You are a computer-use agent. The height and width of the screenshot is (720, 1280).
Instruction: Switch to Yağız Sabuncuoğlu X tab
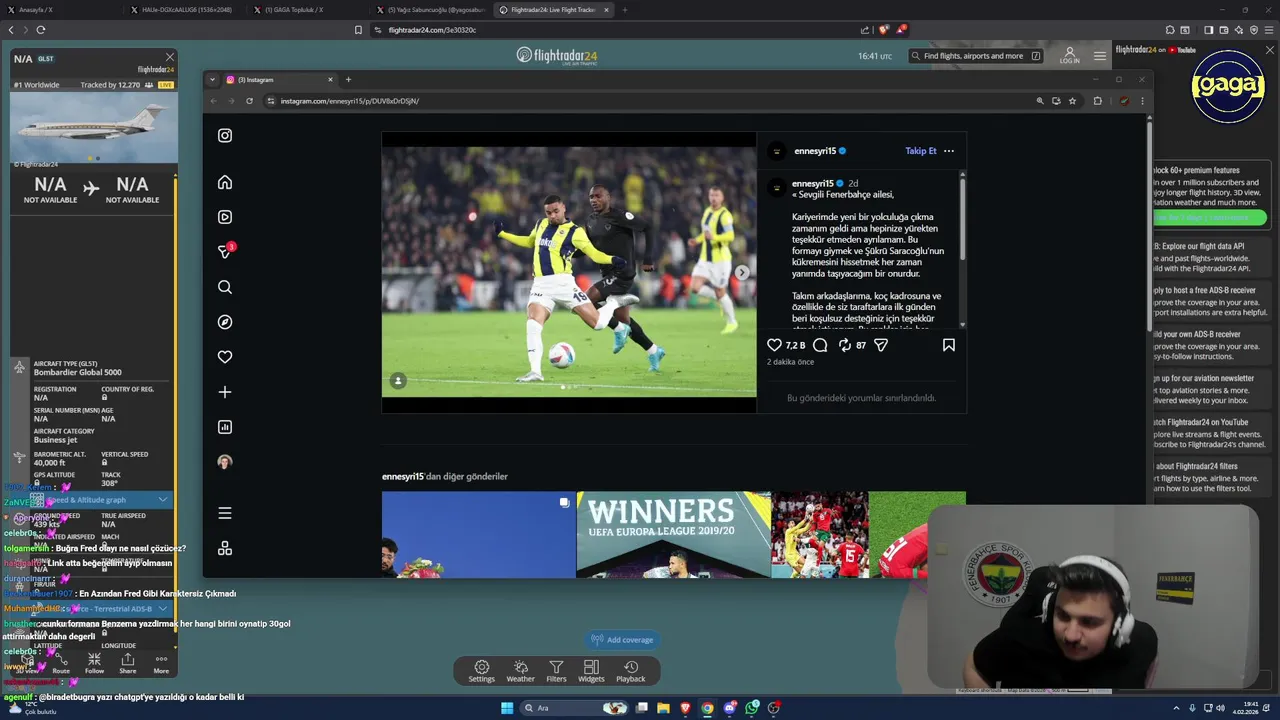(x=430, y=10)
